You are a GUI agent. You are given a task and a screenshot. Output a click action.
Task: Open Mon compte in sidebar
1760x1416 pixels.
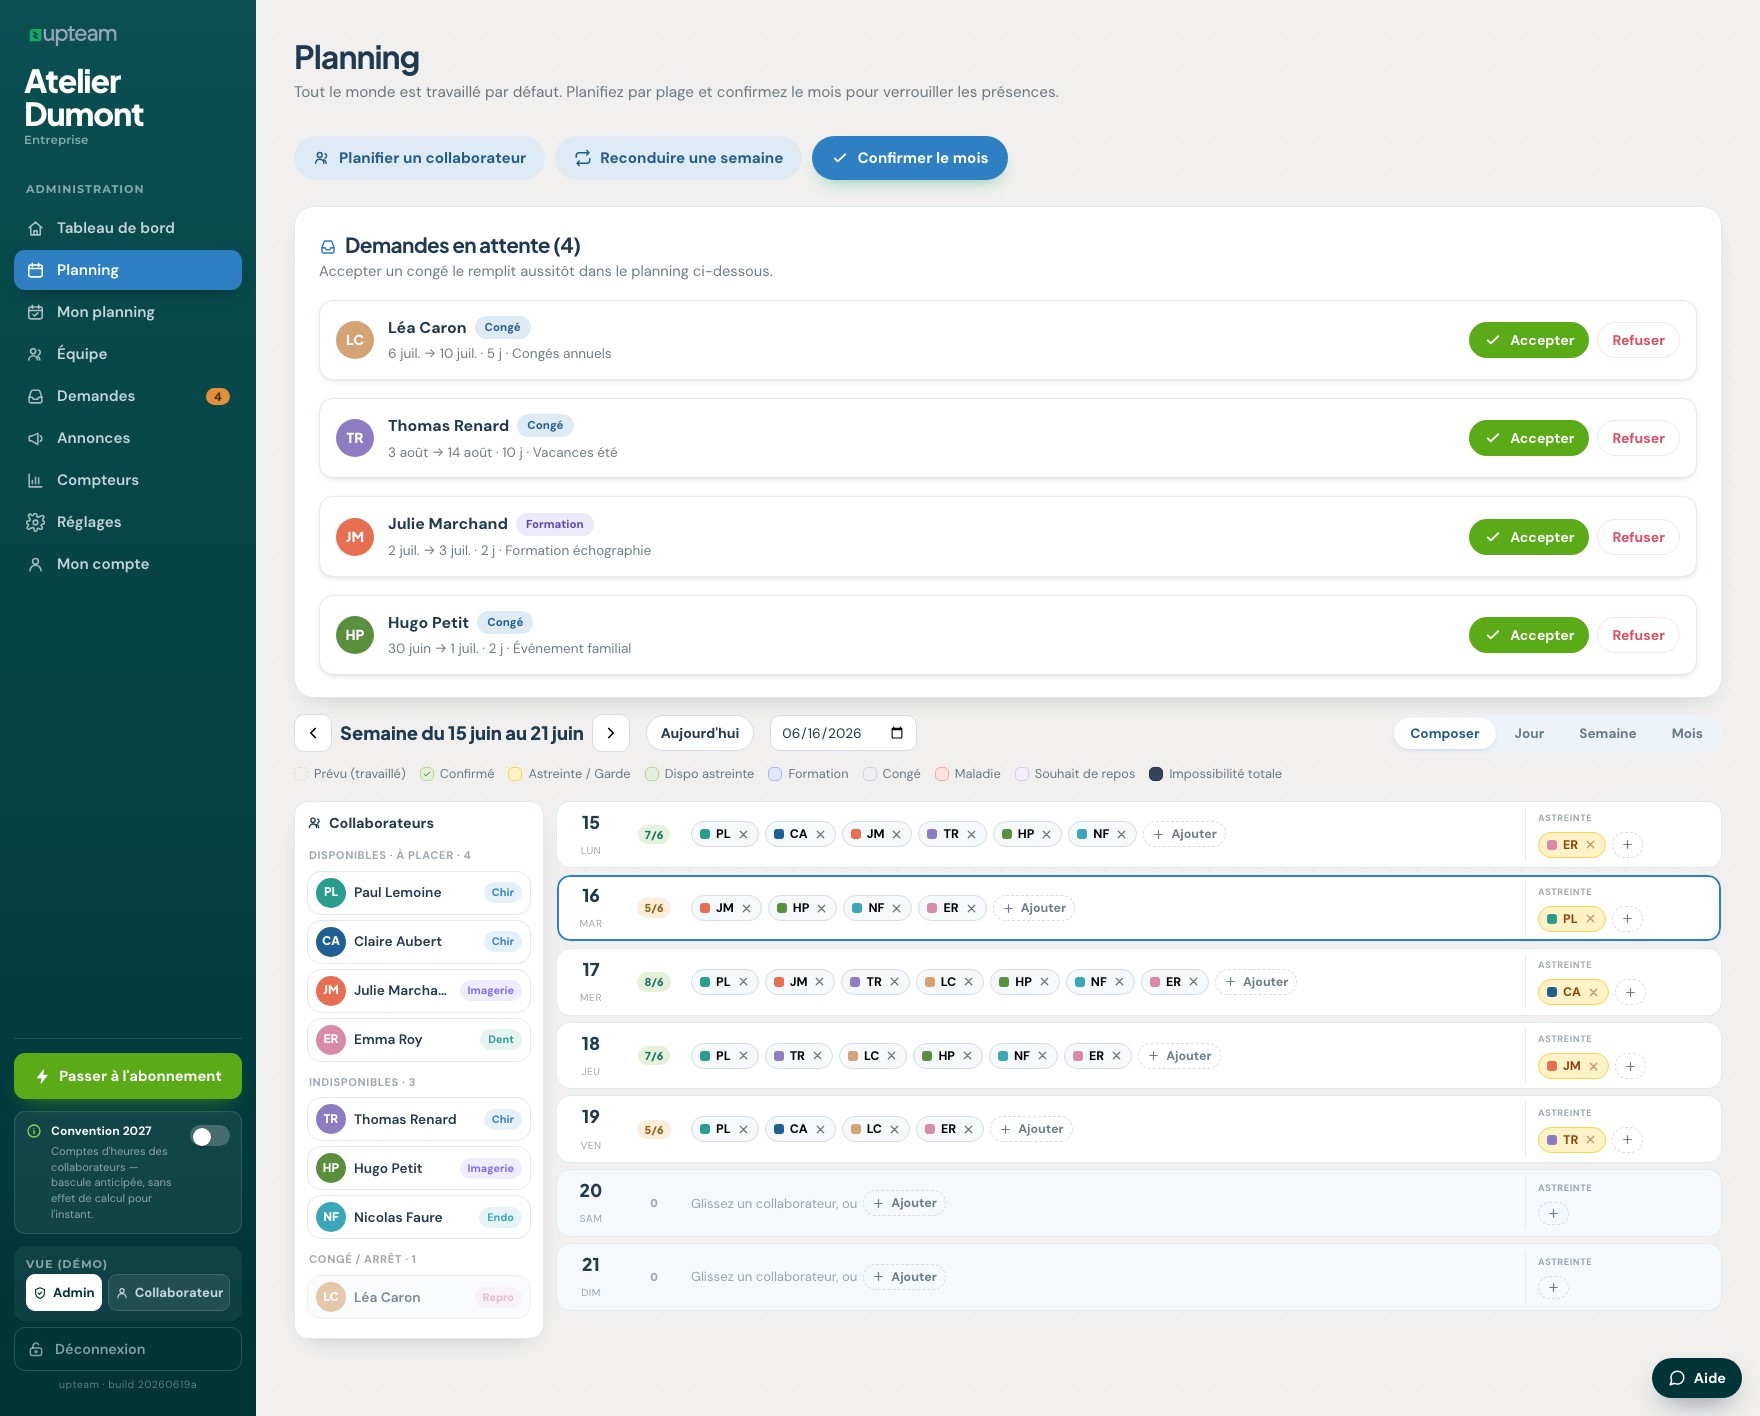coord(128,564)
